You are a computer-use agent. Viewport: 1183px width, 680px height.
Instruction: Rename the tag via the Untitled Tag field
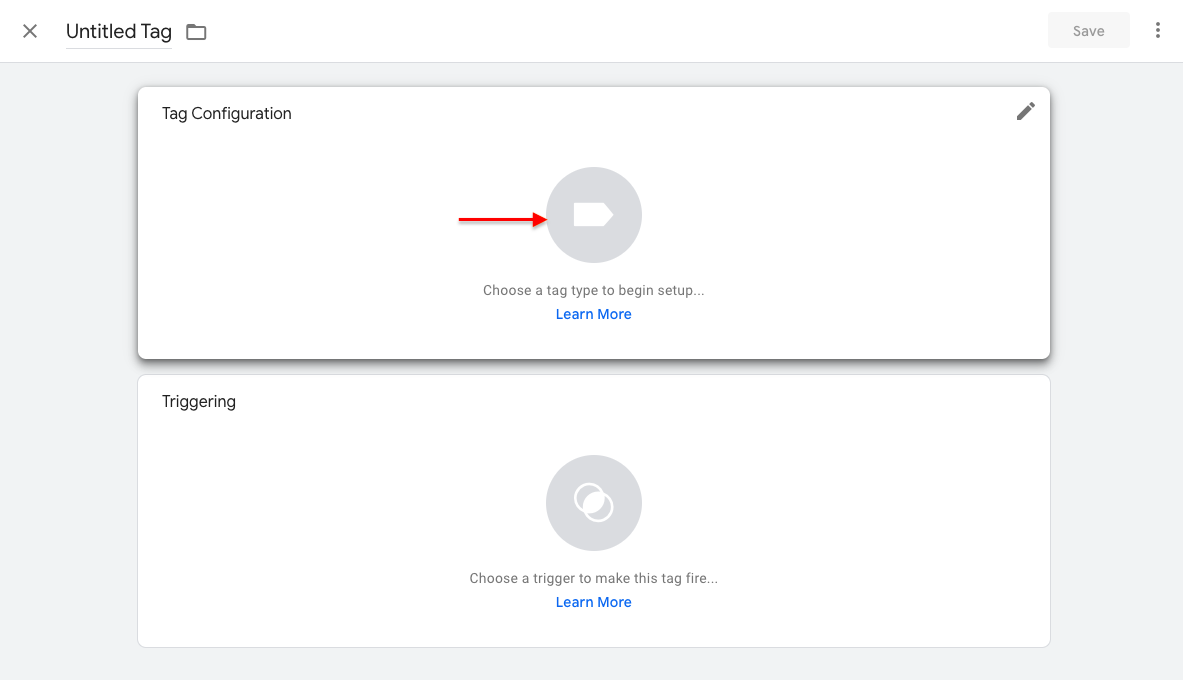(x=118, y=31)
